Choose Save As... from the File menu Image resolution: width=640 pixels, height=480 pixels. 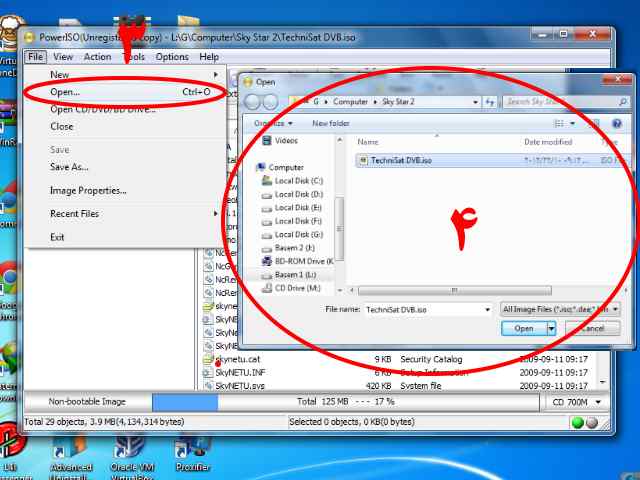pyautogui.click(x=124, y=167)
